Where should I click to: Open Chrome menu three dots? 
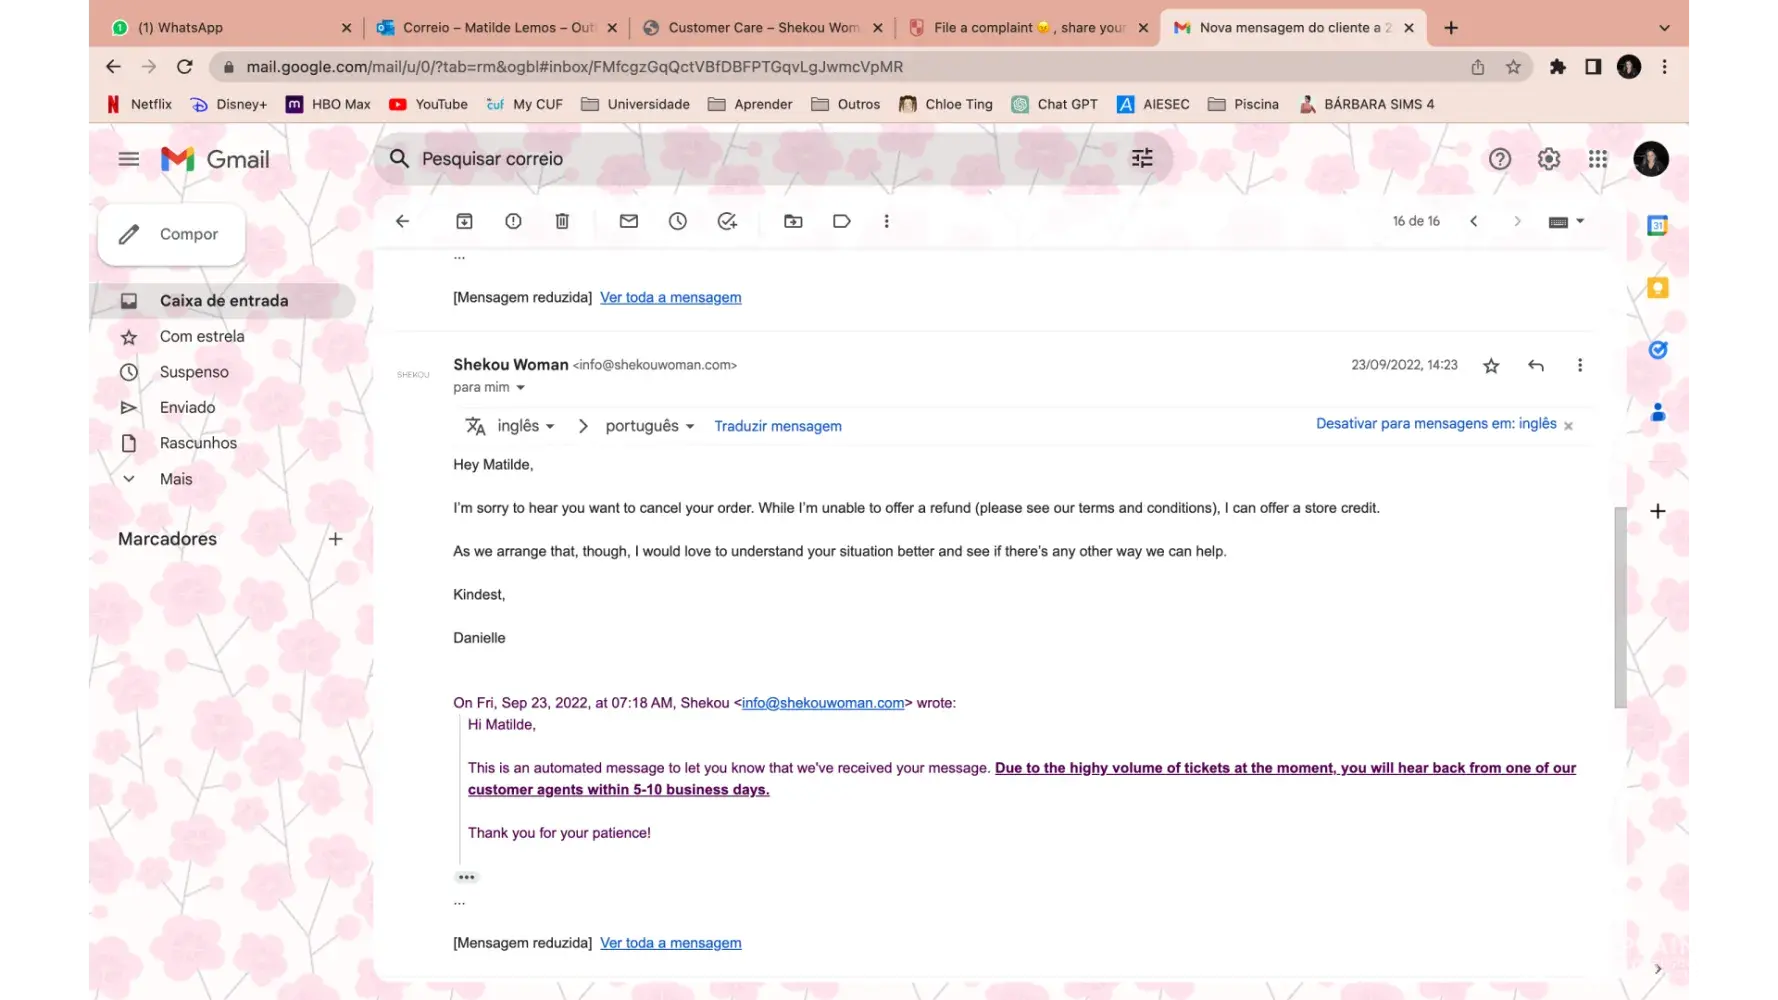click(1664, 67)
